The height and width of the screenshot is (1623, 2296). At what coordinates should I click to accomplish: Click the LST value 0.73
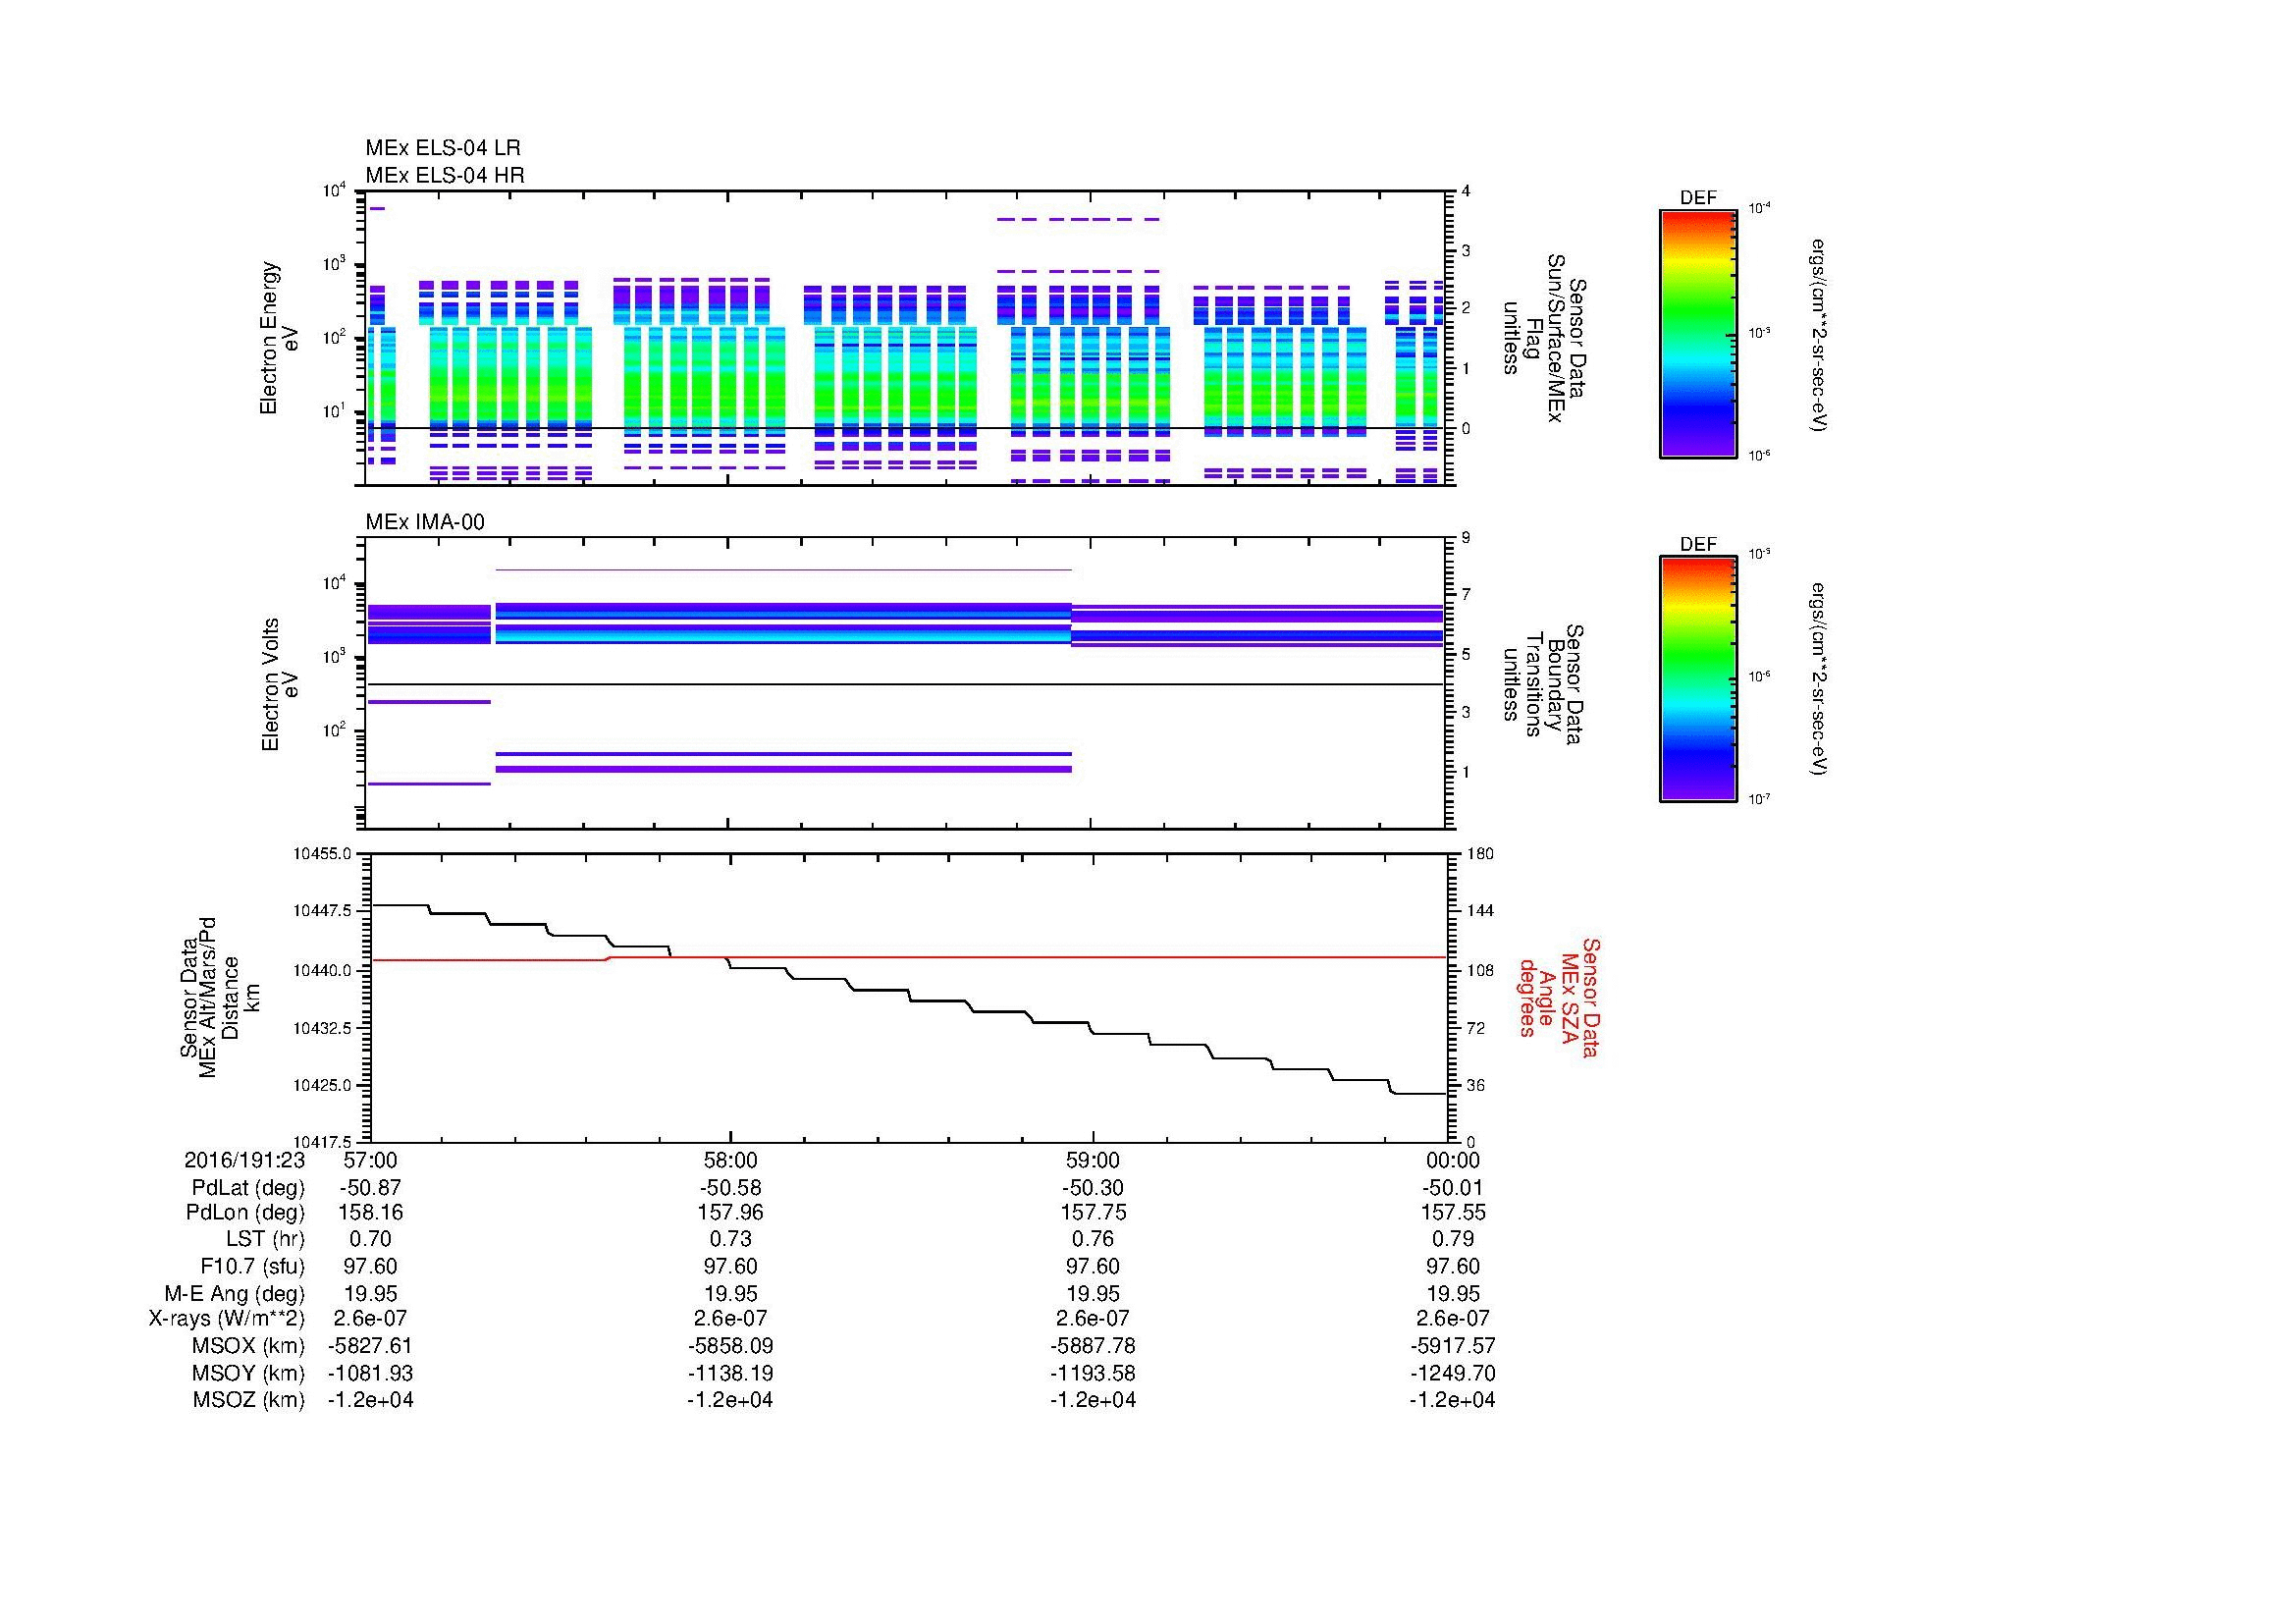point(731,1239)
